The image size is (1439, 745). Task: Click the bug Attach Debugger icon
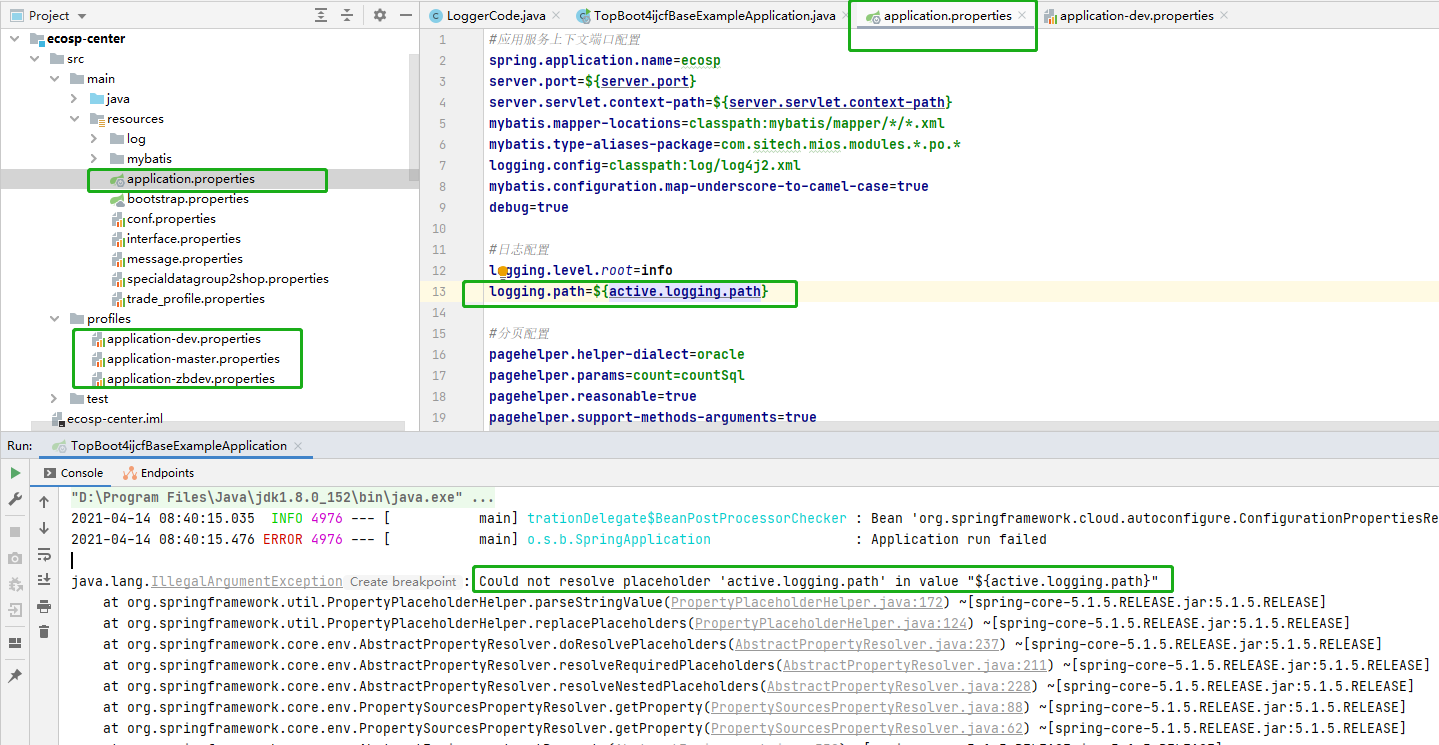pos(15,584)
